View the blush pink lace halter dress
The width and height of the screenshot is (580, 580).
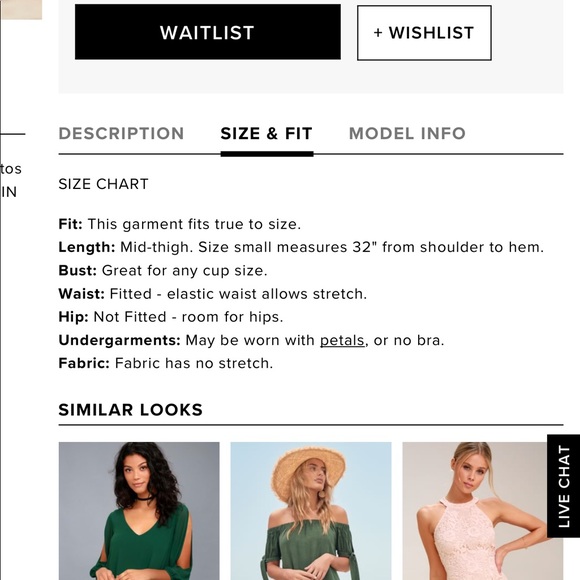(475, 511)
